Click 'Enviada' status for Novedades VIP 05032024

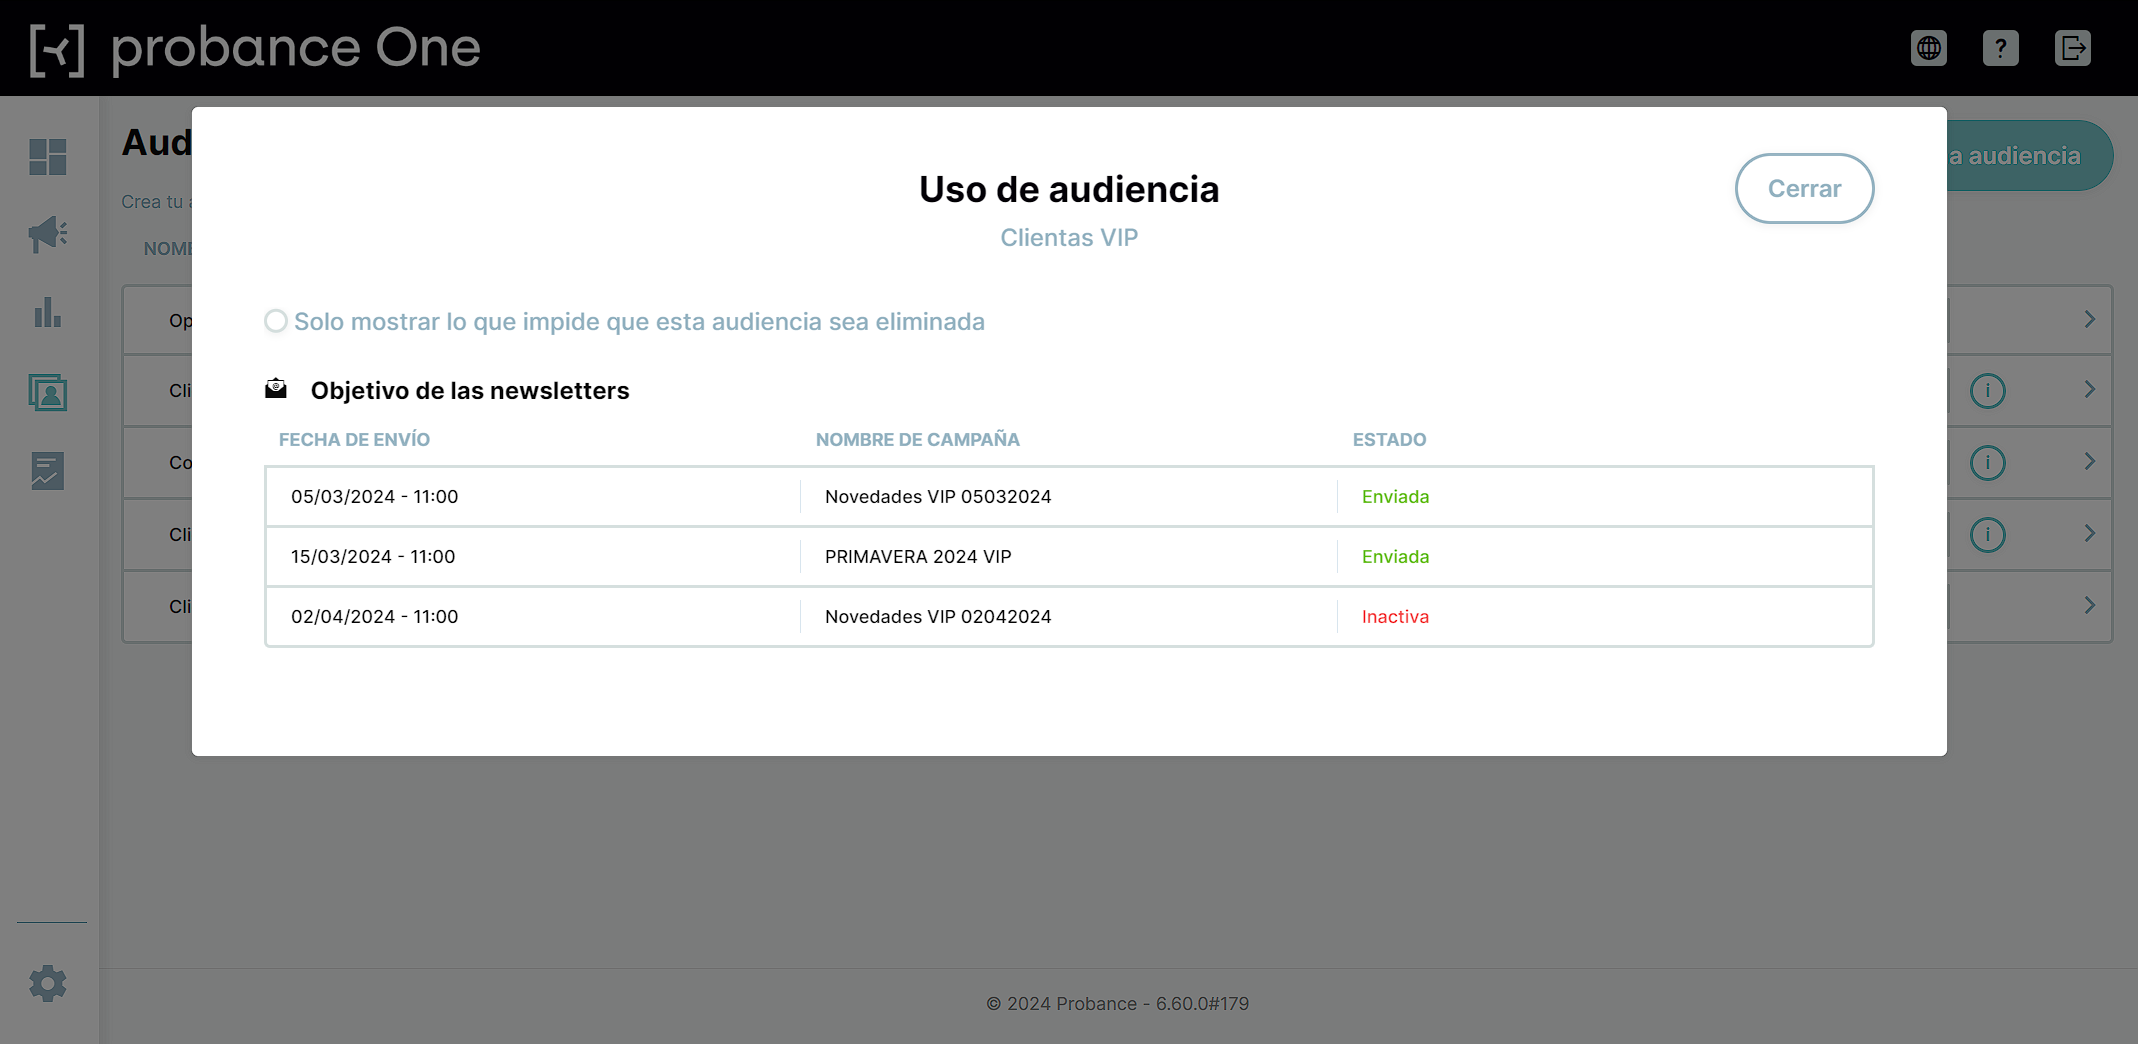[x=1395, y=497]
